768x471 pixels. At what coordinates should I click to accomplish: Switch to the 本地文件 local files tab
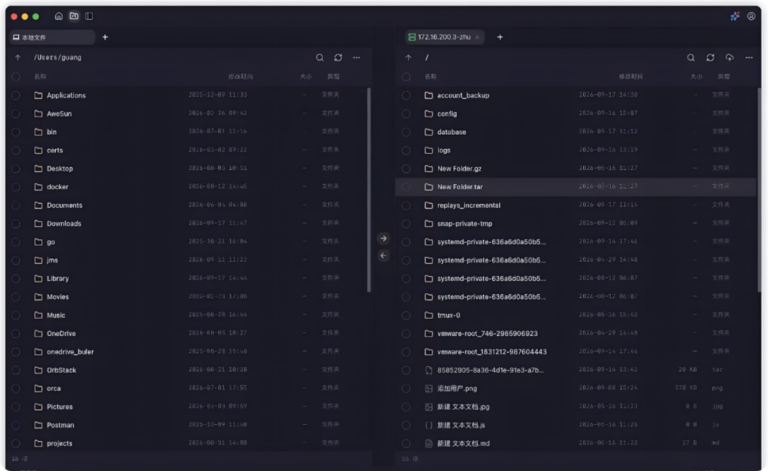[x=52, y=37]
